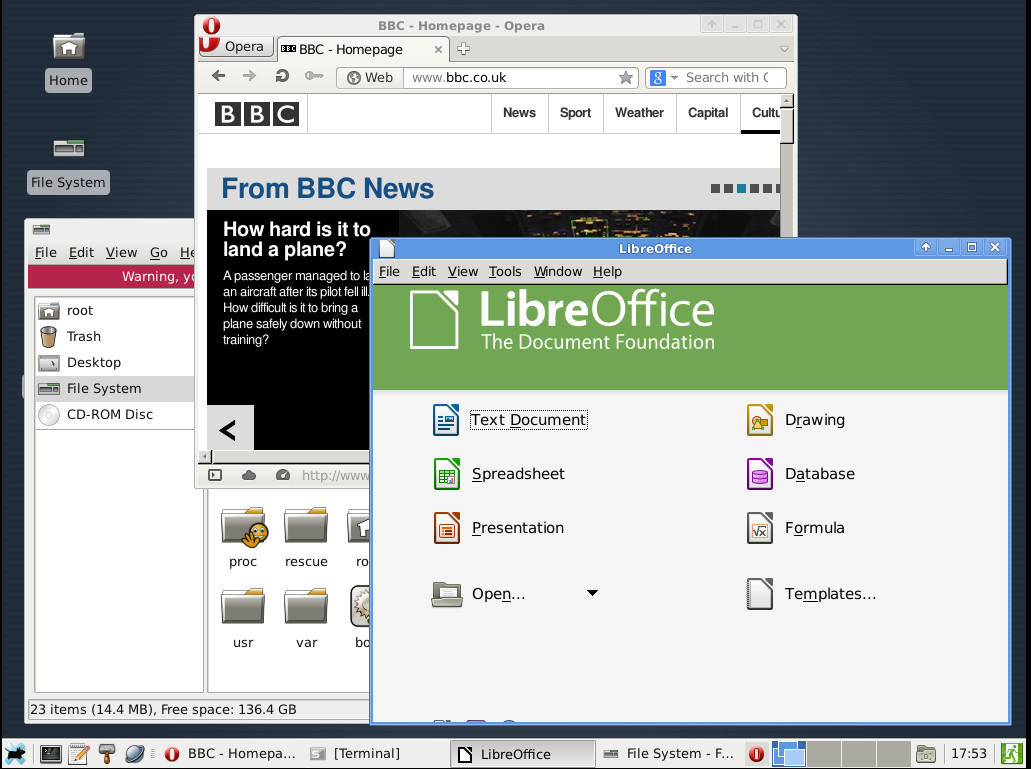1031x769 pixels.
Task: Select Trash in file manager sidebar
Action: click(114, 337)
